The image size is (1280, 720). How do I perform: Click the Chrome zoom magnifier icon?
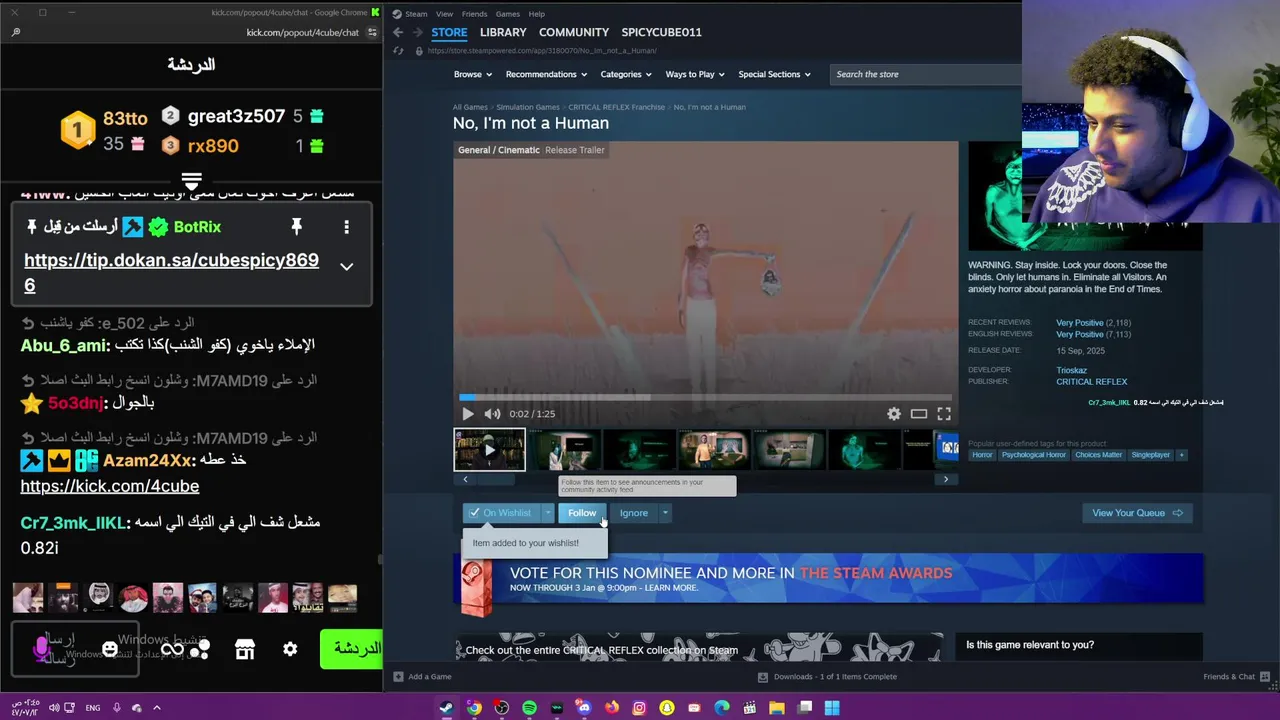pos(15,32)
